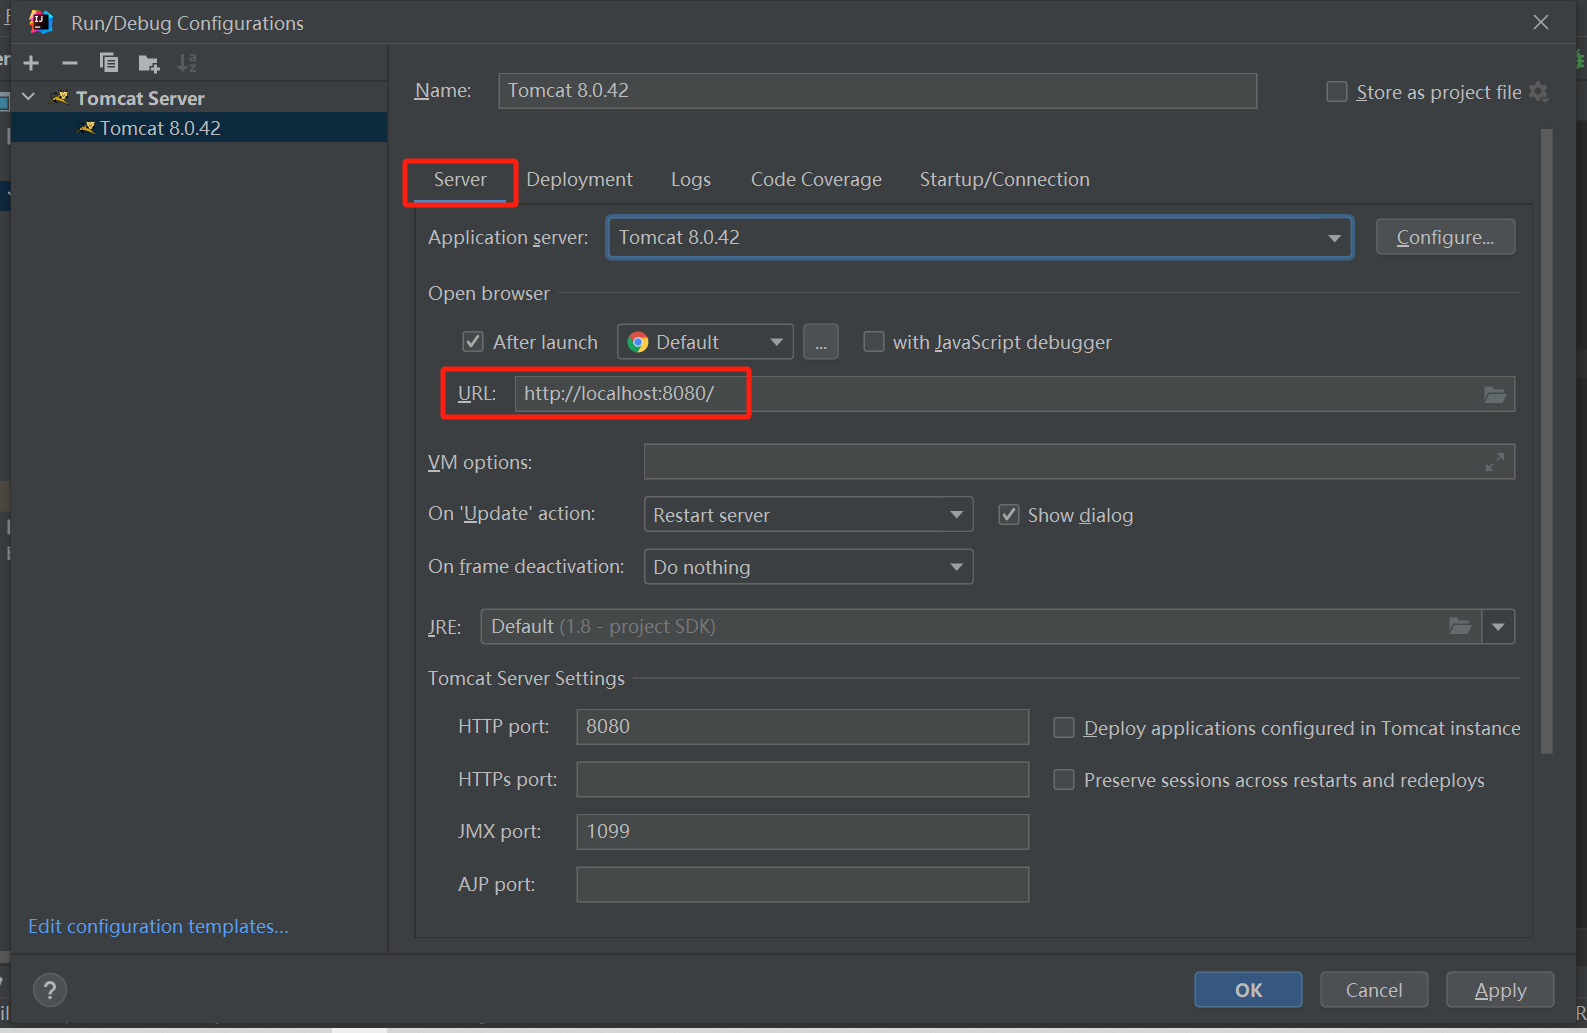The image size is (1587, 1033).
Task: Open the Logs tab
Action: pos(691,180)
